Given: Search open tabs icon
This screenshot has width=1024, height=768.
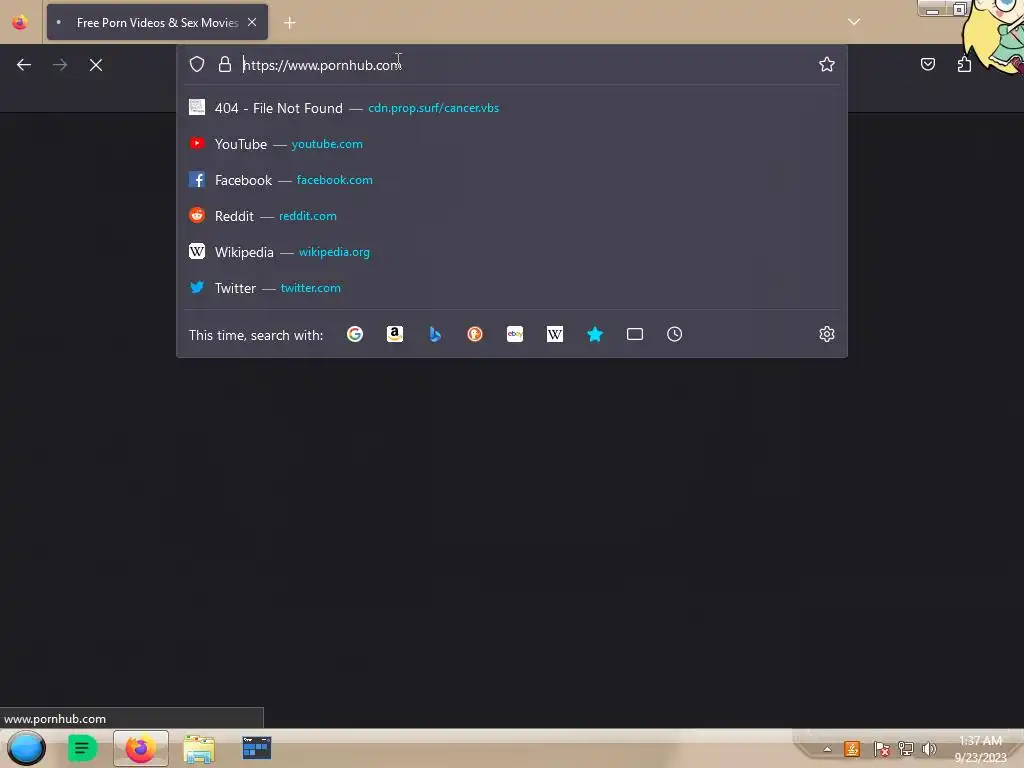Looking at the screenshot, I should [x=635, y=334].
